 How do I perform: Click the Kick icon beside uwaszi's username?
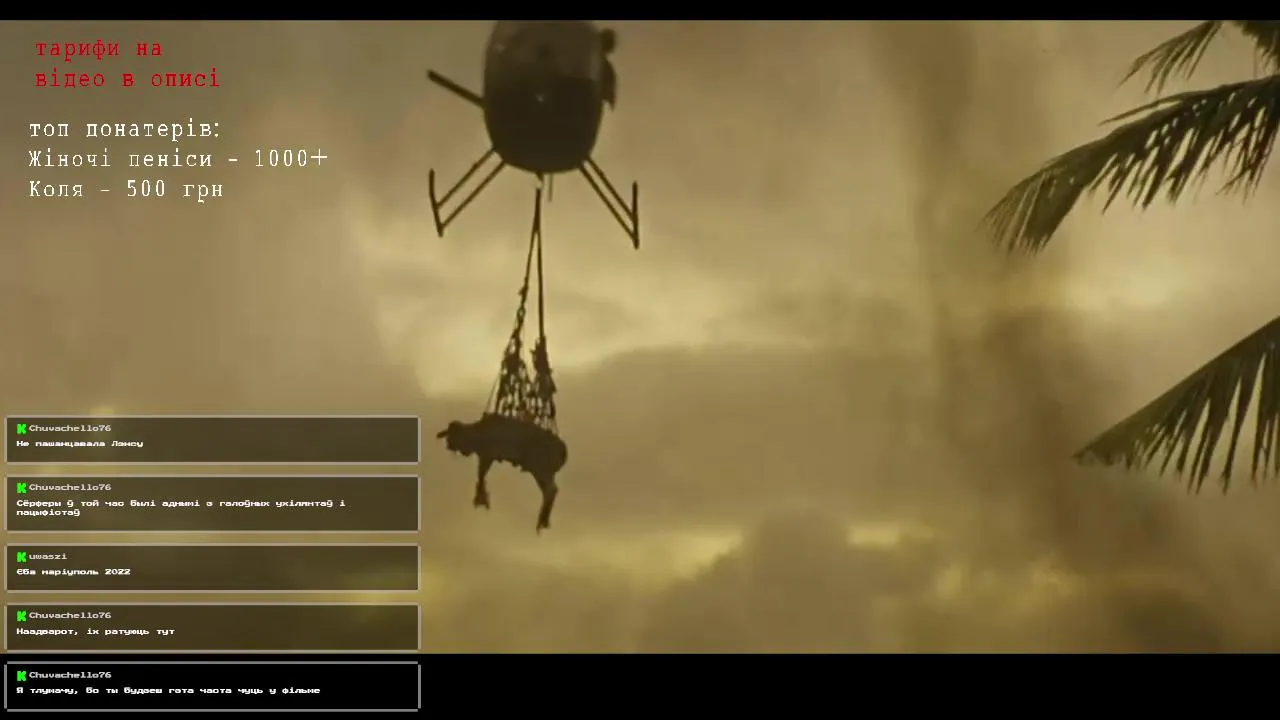pyautogui.click(x=21, y=557)
